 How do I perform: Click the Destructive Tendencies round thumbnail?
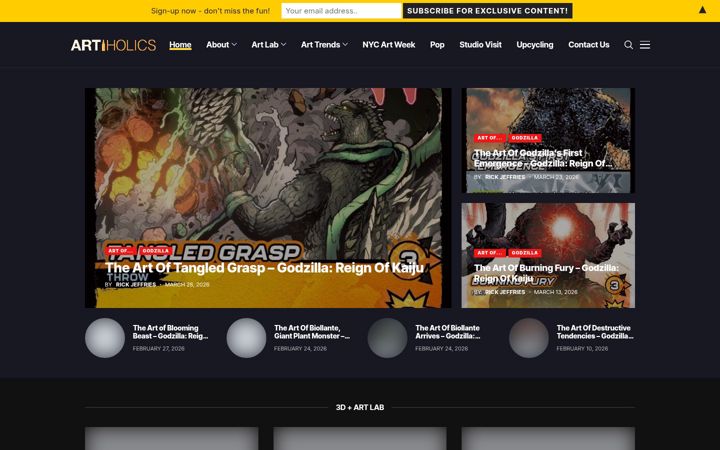point(529,338)
